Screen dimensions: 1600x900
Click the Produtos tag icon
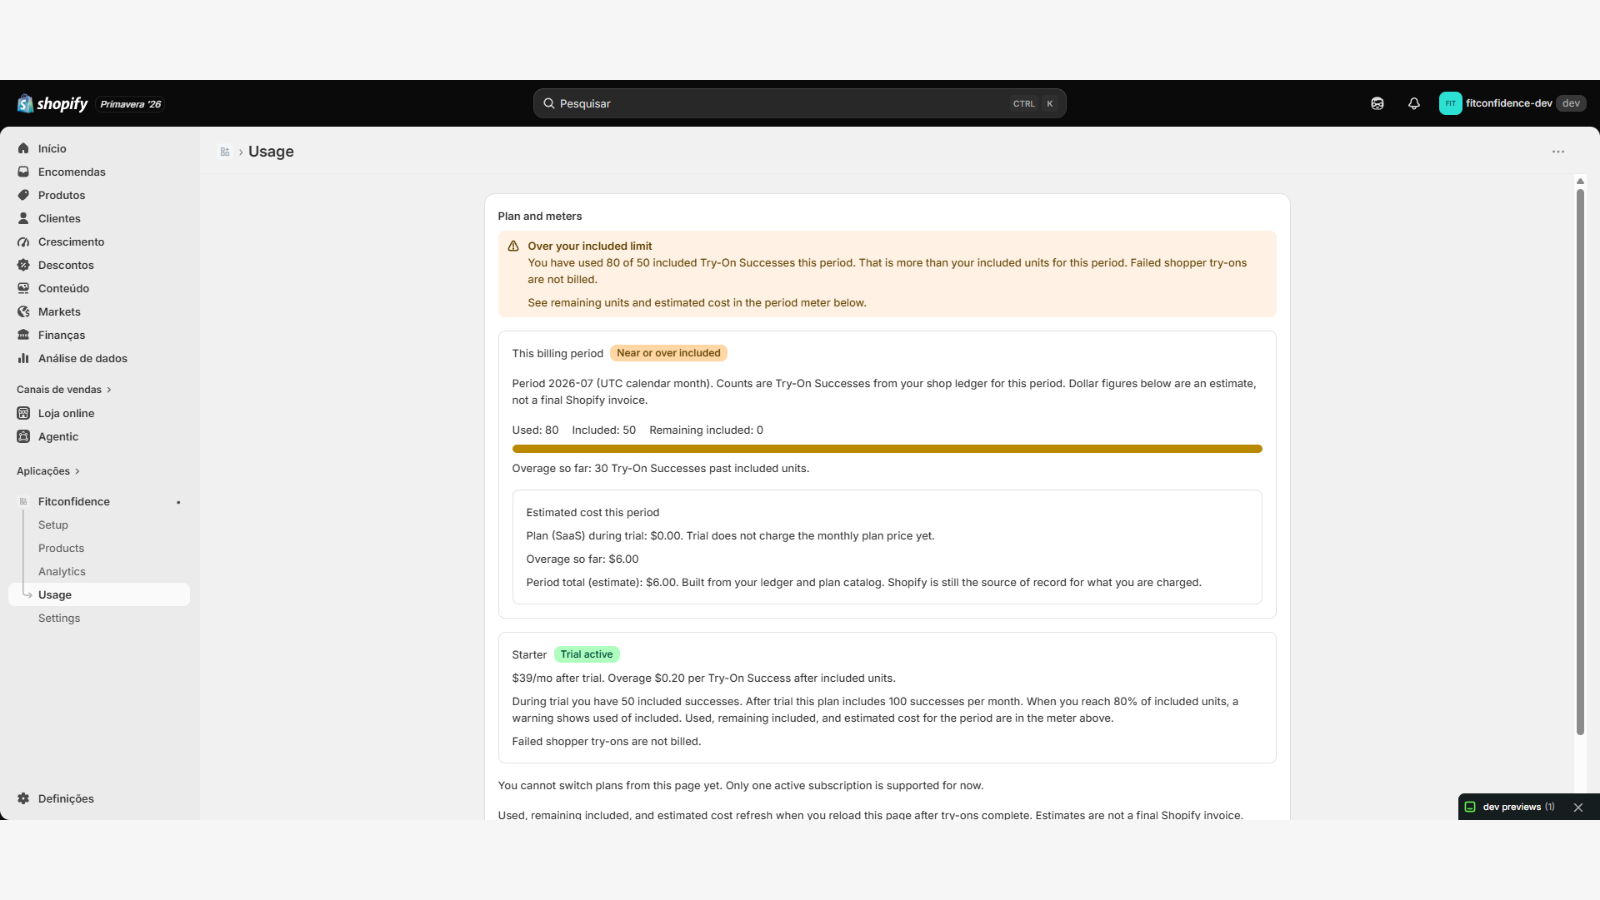click(x=23, y=195)
